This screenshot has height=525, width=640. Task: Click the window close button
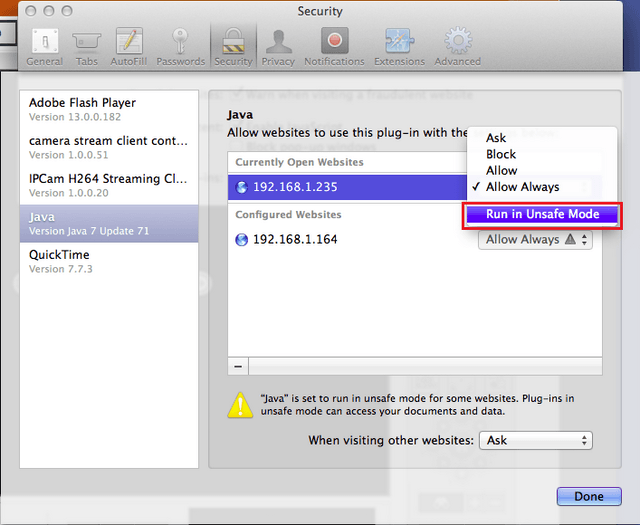pos(31,11)
